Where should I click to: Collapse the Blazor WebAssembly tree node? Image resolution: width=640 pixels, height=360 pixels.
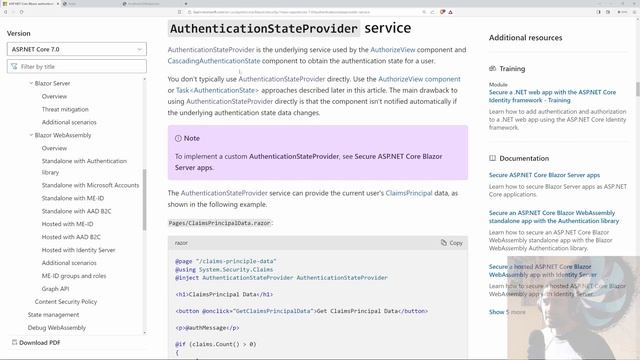click(31, 135)
